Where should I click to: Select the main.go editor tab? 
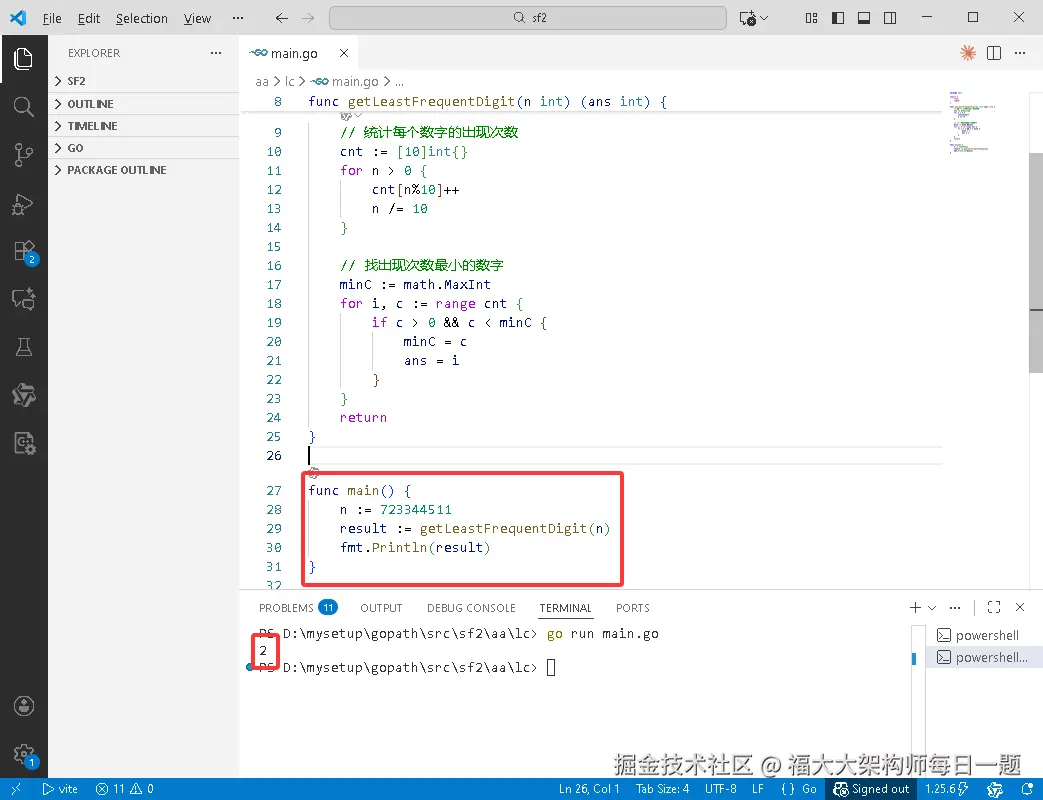click(x=293, y=53)
